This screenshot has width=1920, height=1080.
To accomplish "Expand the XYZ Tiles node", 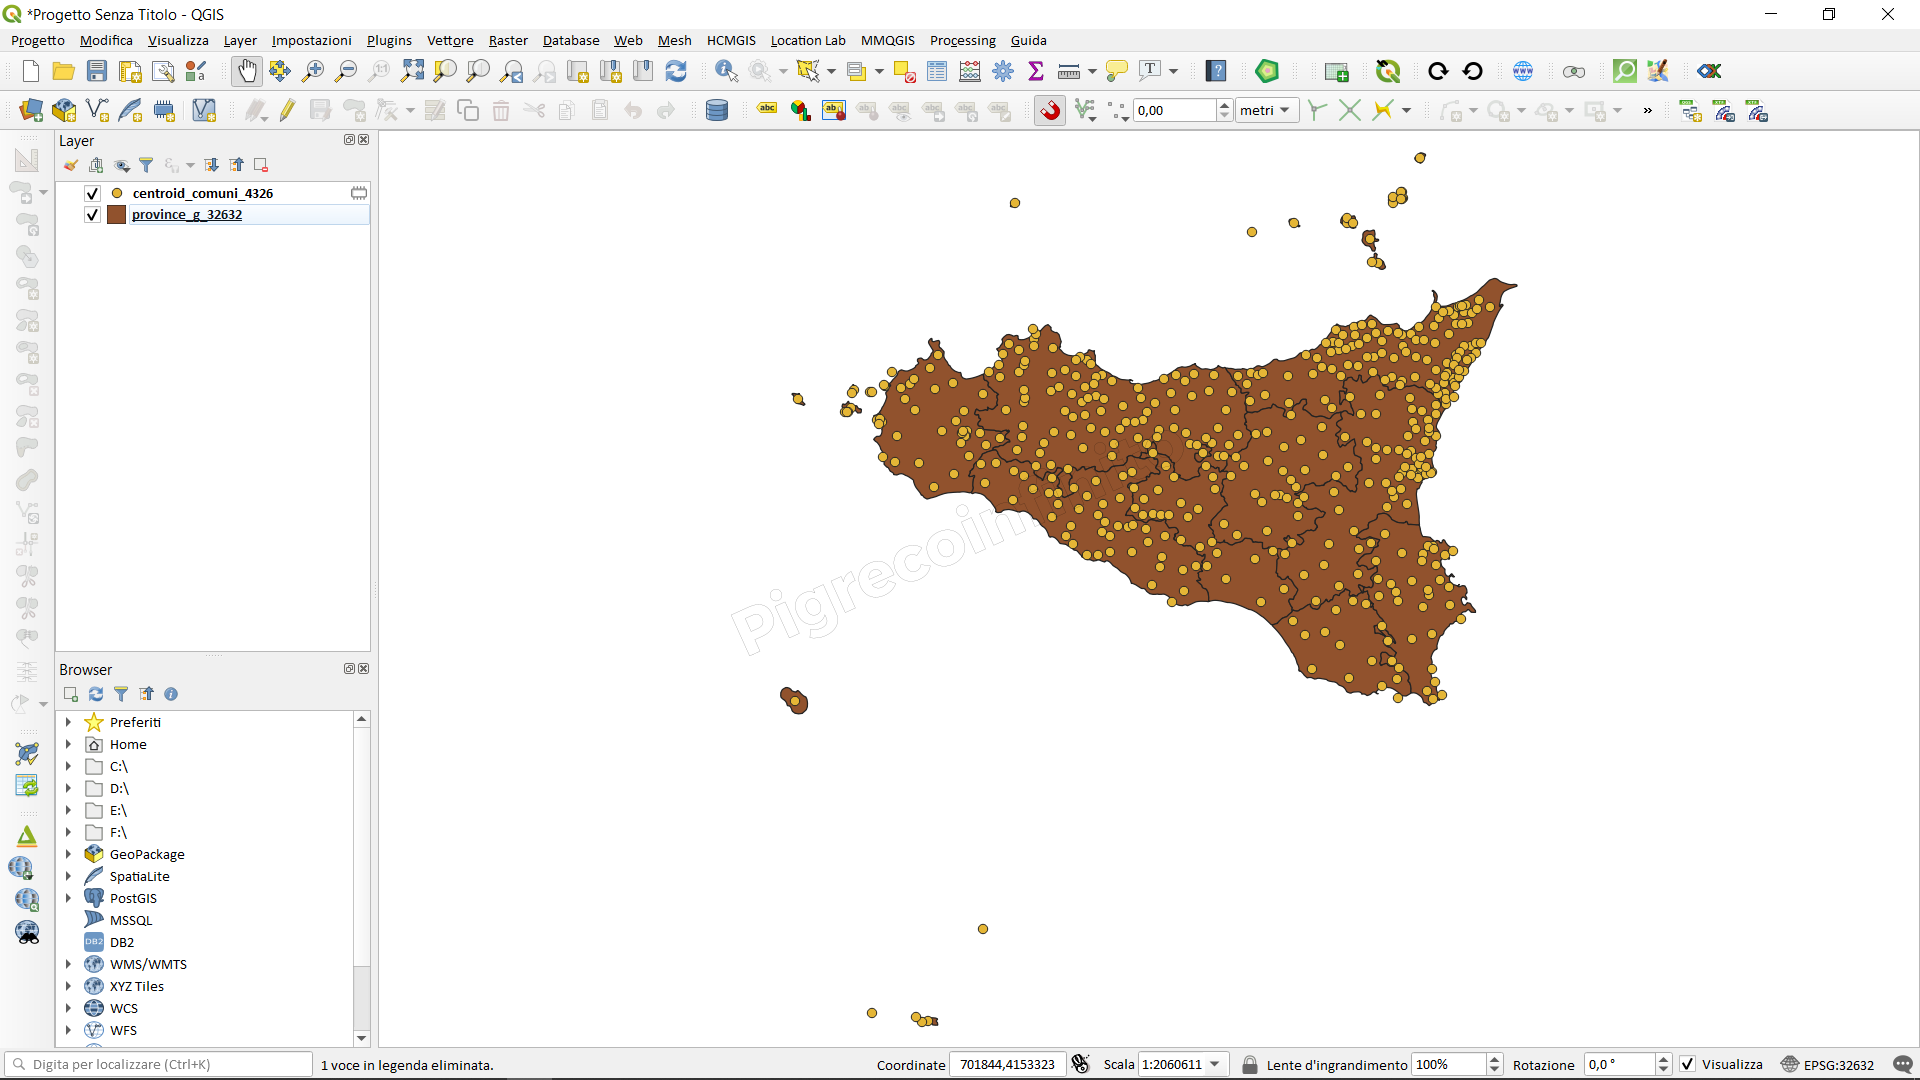I will (x=68, y=986).
